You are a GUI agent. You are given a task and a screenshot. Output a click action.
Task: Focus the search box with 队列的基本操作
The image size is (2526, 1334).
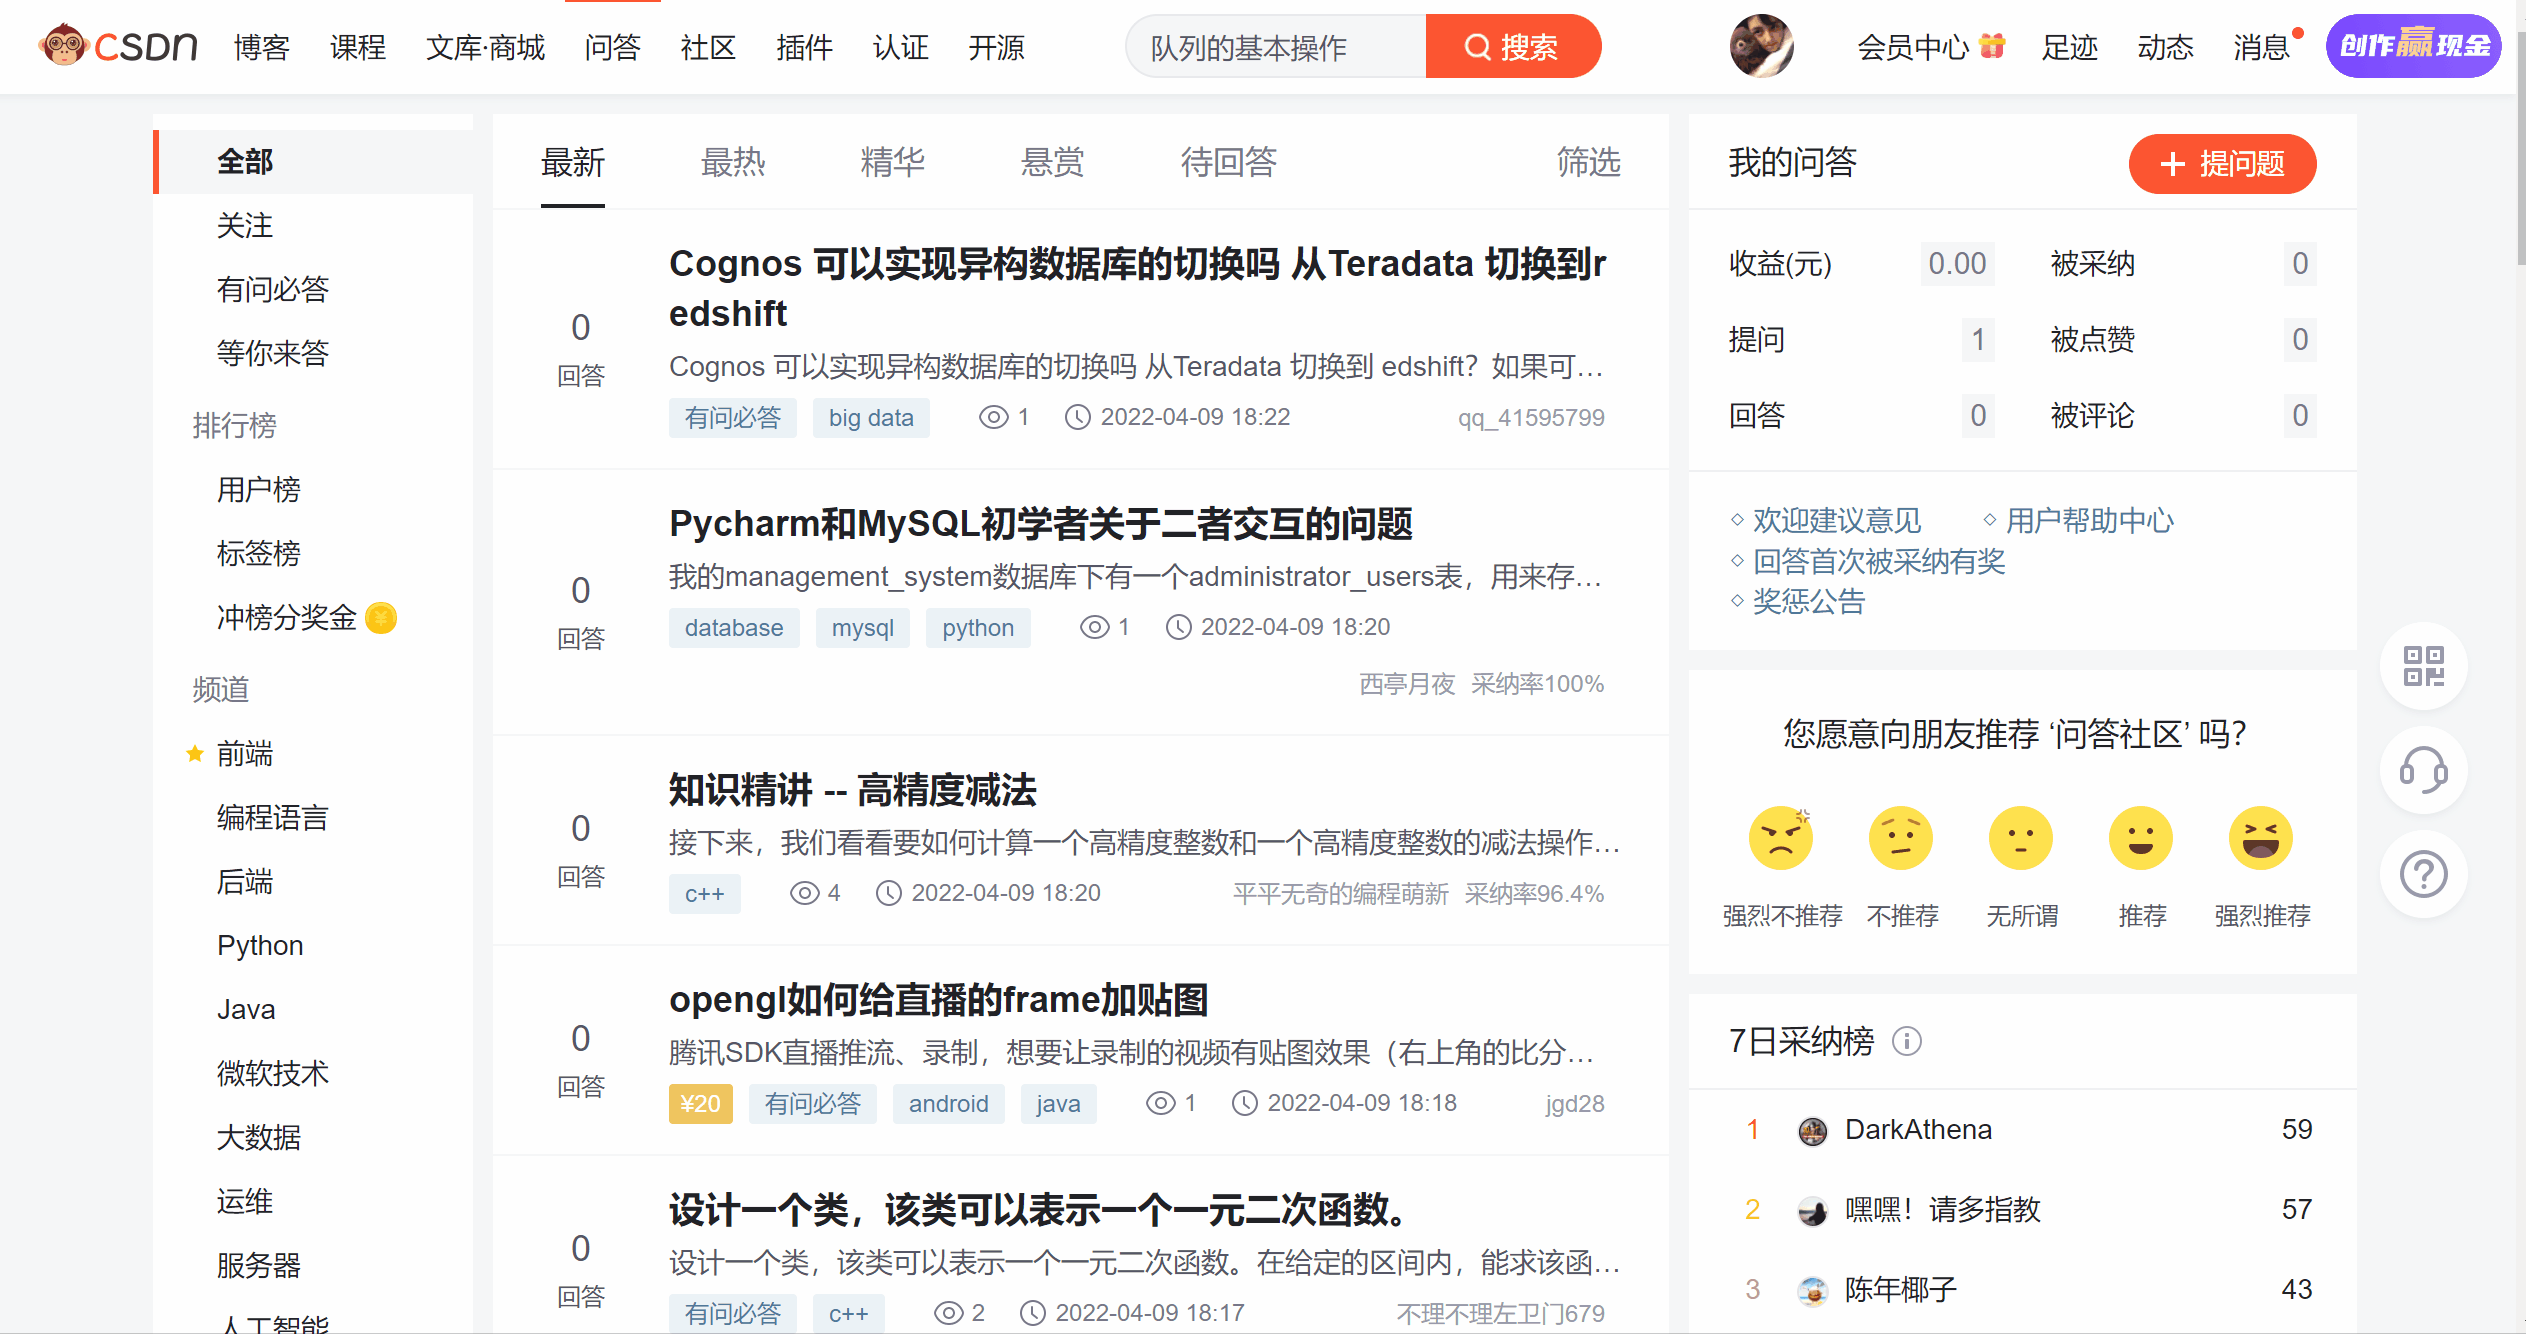pos(1275,47)
